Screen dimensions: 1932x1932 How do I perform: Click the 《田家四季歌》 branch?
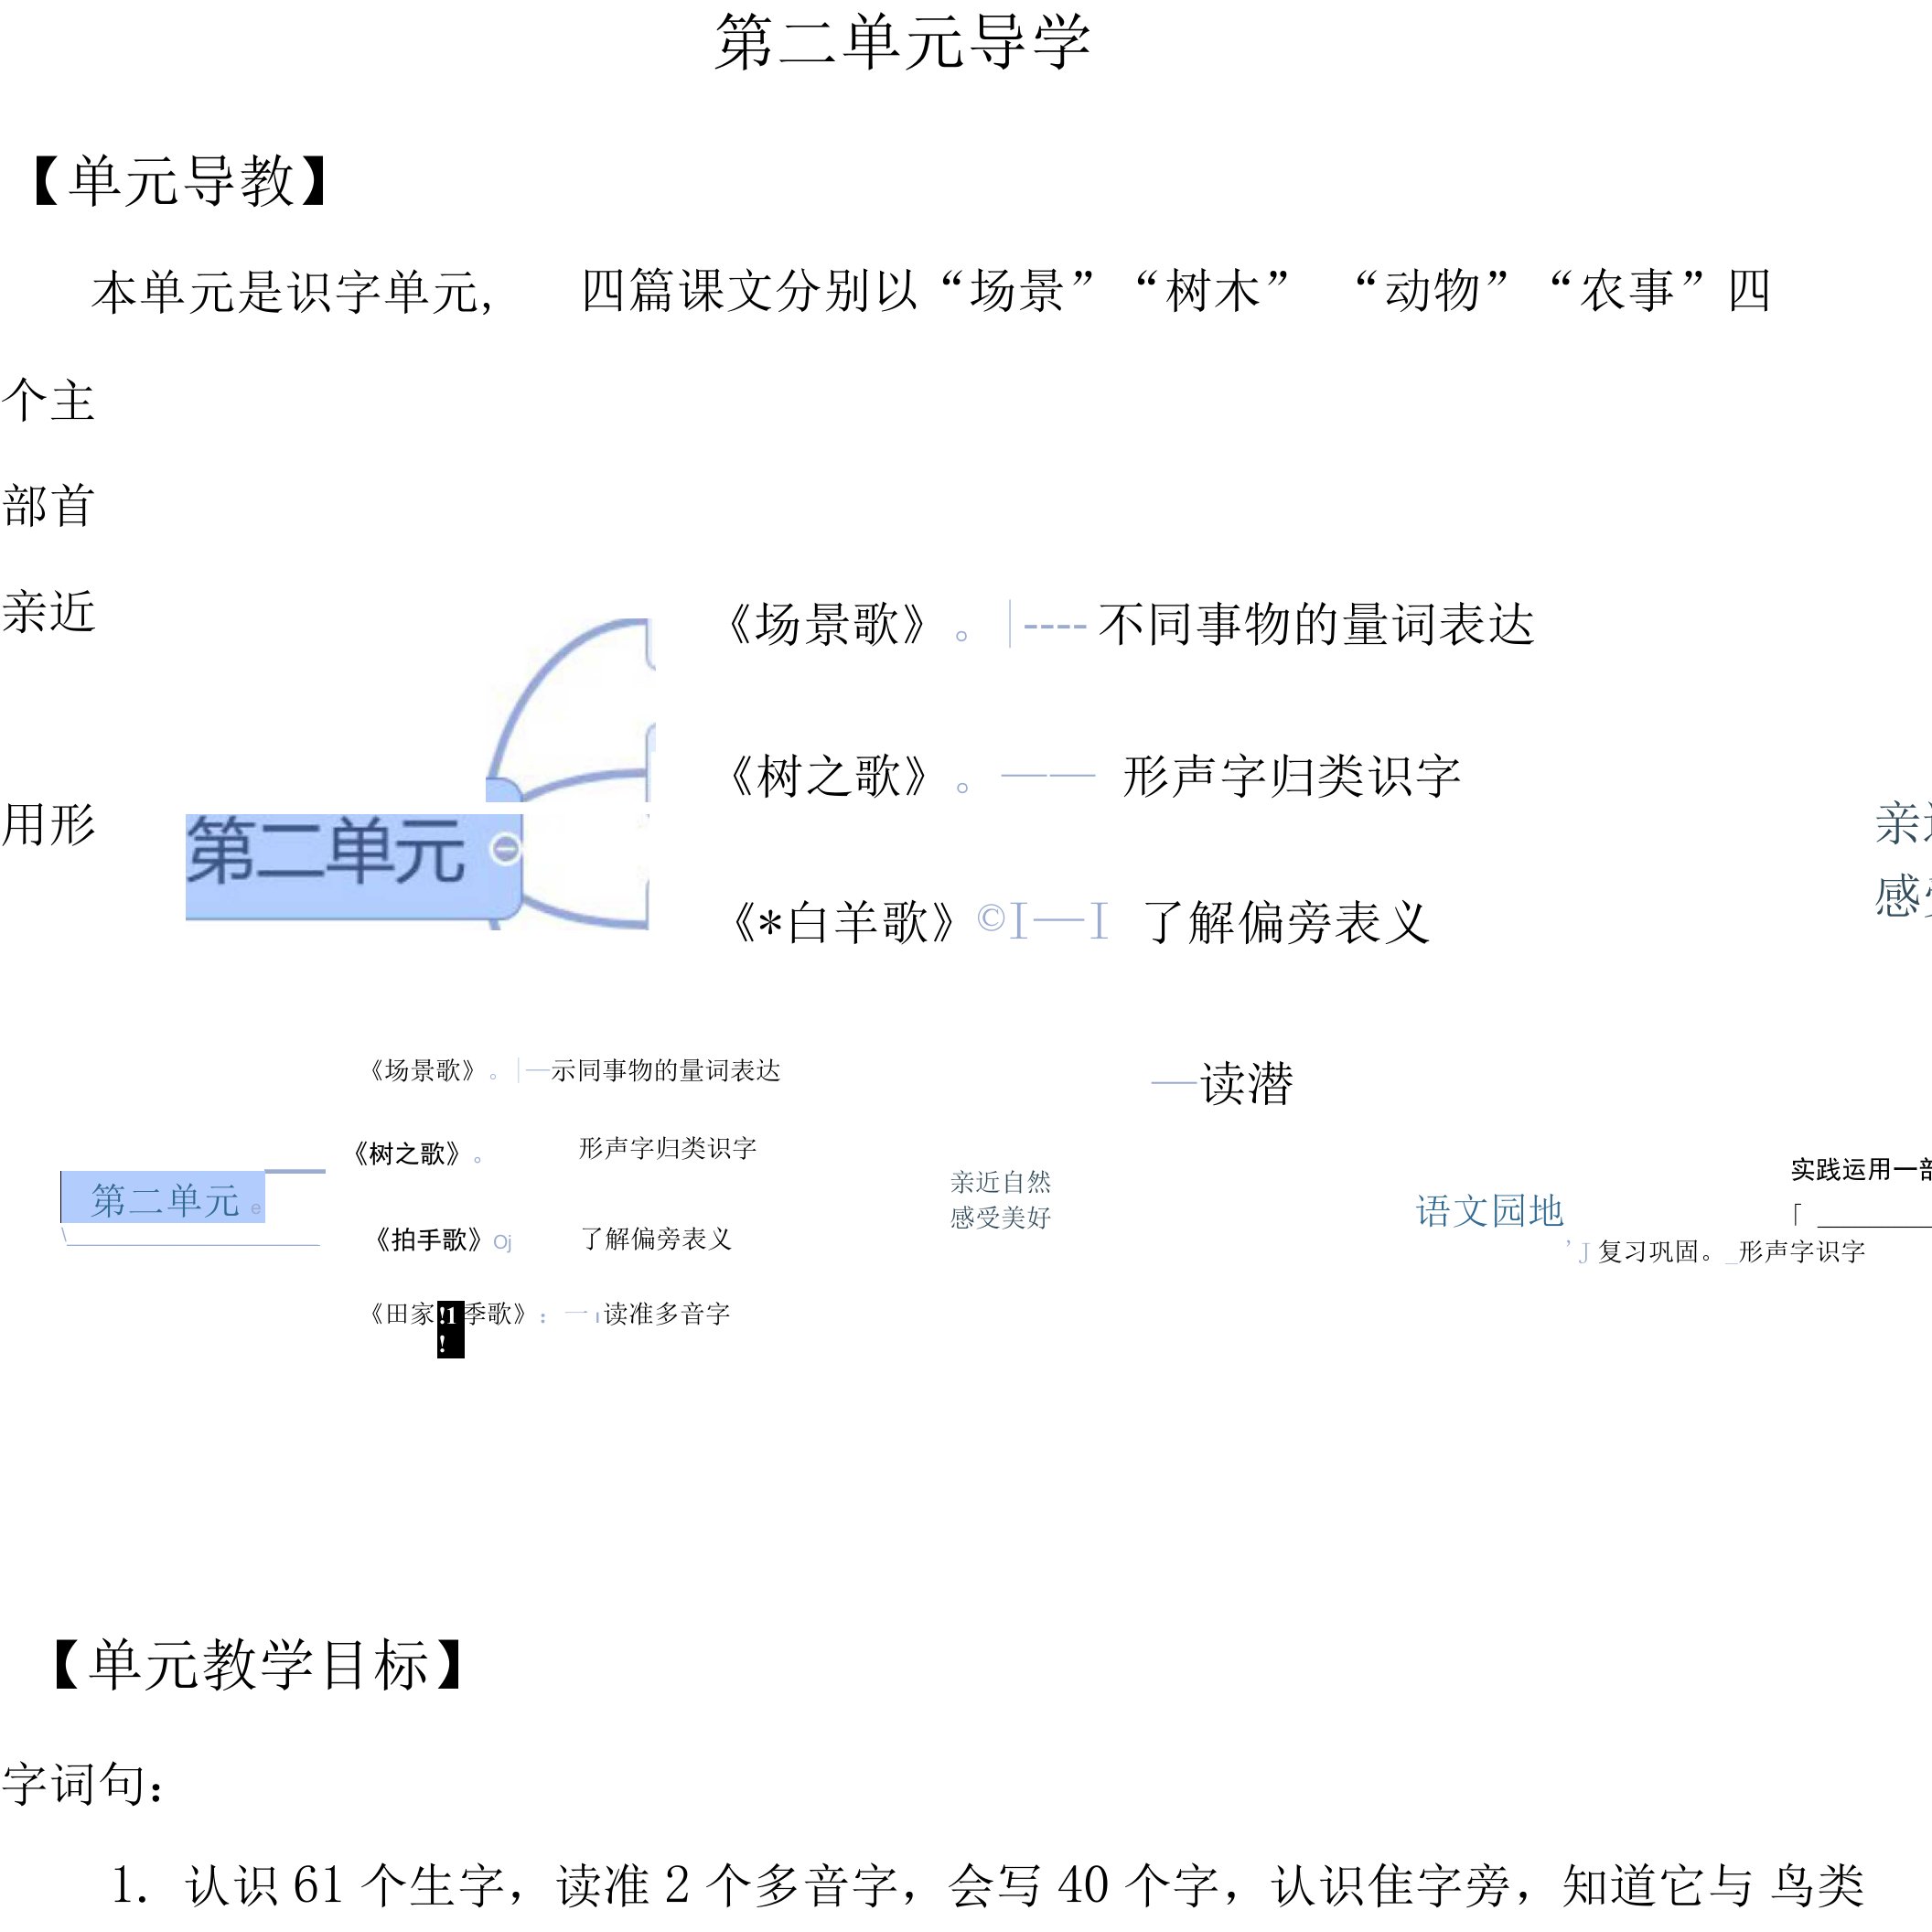tap(447, 1314)
